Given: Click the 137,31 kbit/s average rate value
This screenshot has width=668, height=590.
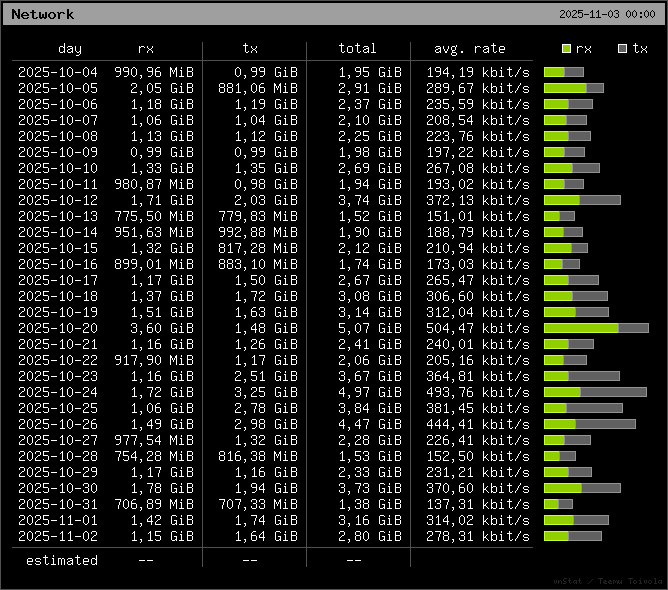Looking at the screenshot, I should point(478,504).
